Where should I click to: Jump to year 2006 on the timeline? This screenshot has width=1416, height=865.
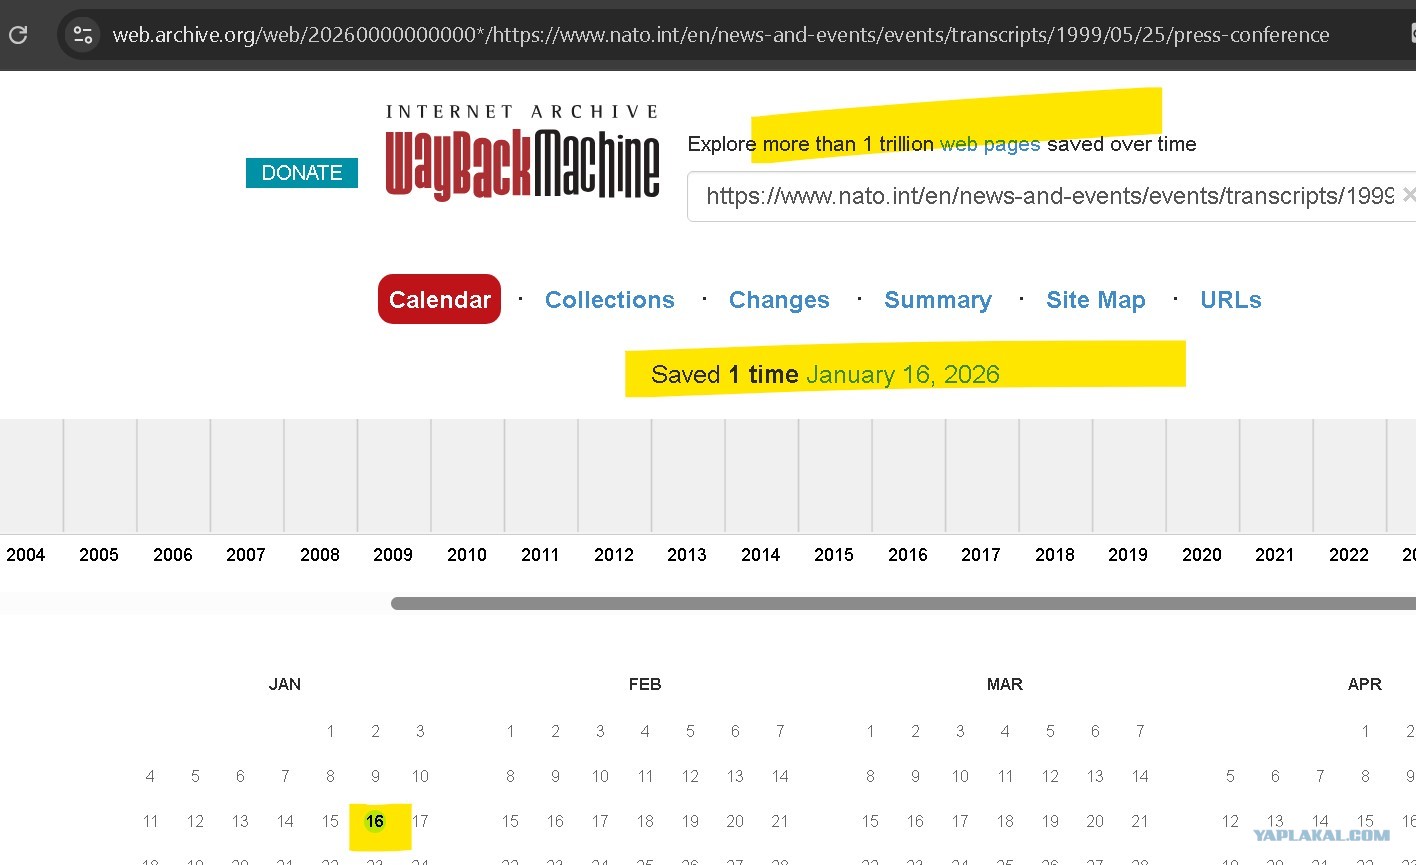[x=173, y=555]
